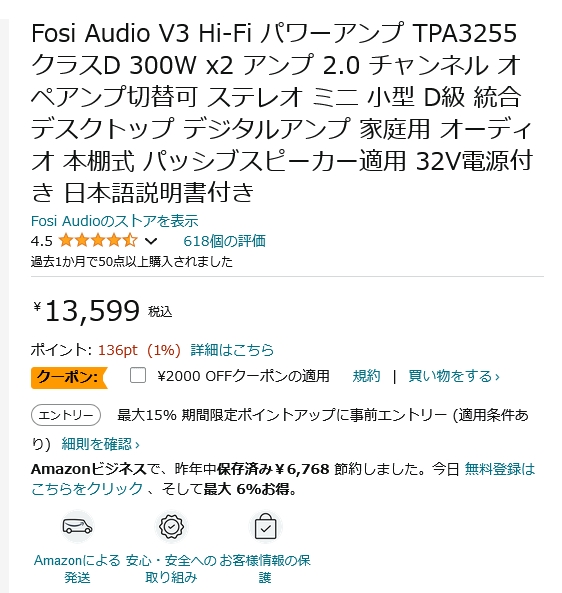Expand the rating breakdown chevron
The width and height of the screenshot is (562, 593).
point(151,241)
